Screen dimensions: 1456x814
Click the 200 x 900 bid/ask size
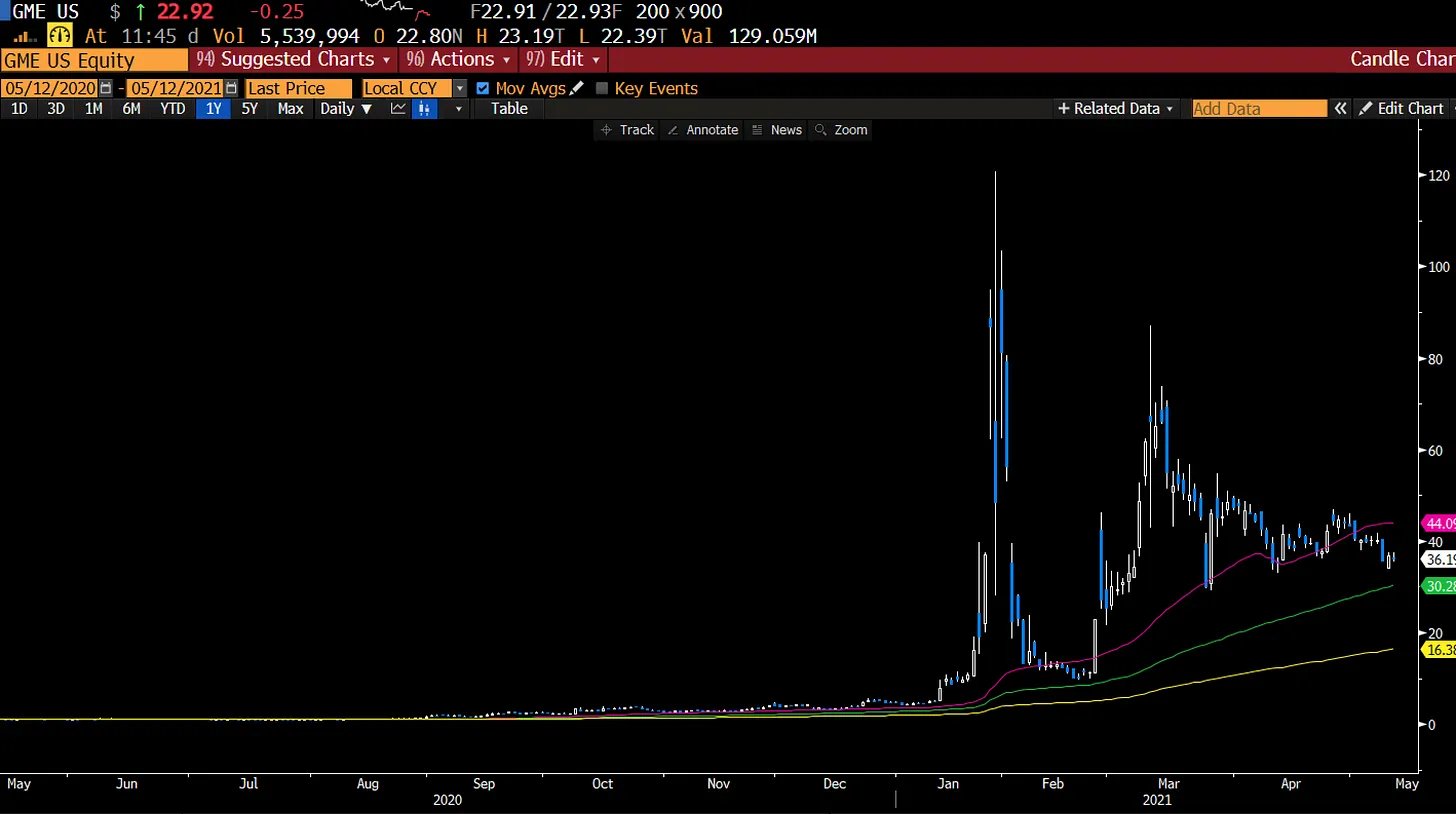pyautogui.click(x=679, y=12)
